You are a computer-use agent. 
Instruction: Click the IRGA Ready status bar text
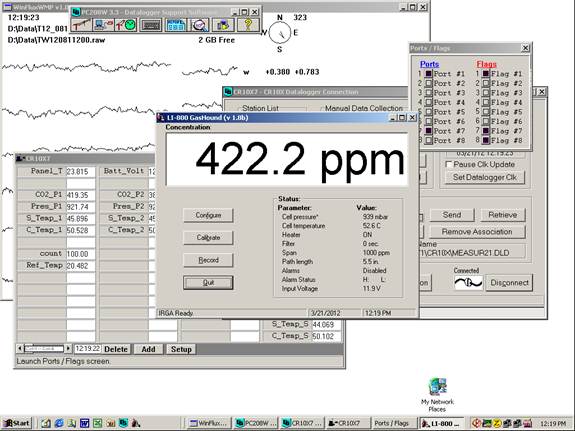click(x=176, y=313)
